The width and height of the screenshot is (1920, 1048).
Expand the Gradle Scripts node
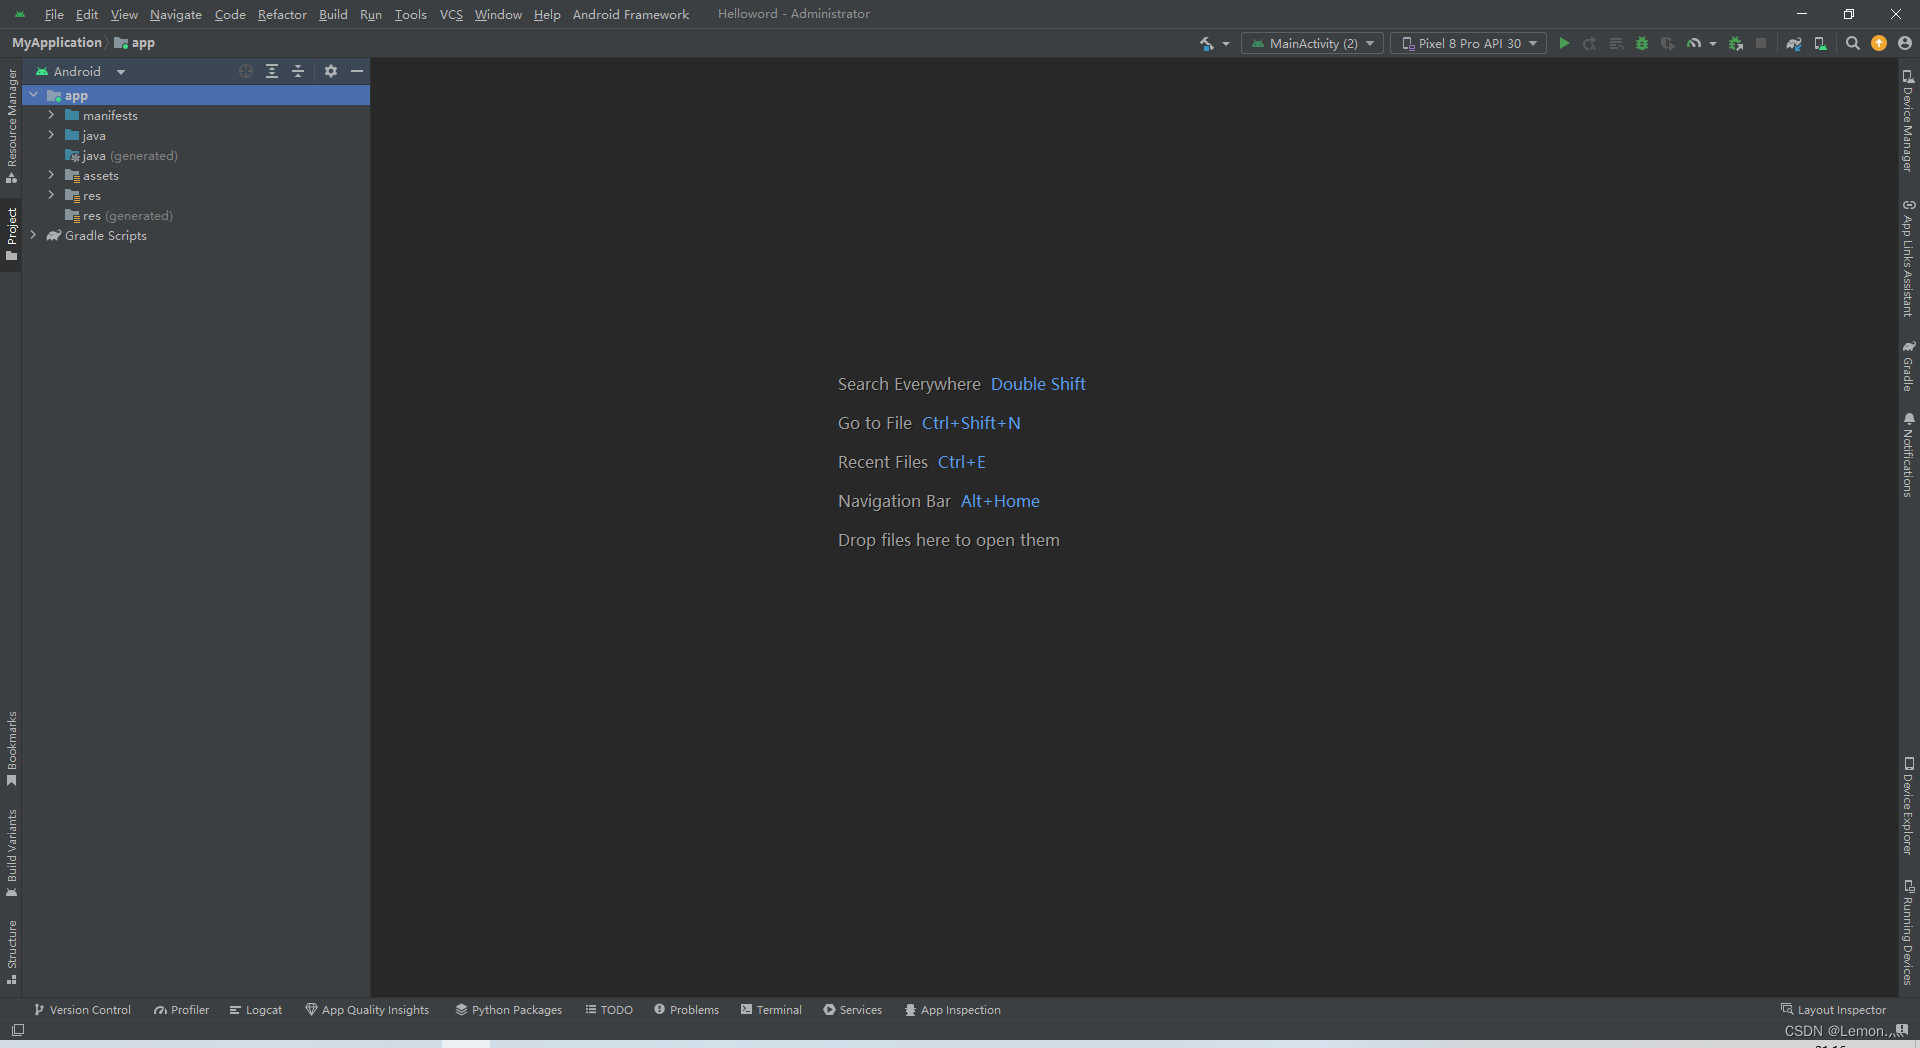click(x=34, y=235)
